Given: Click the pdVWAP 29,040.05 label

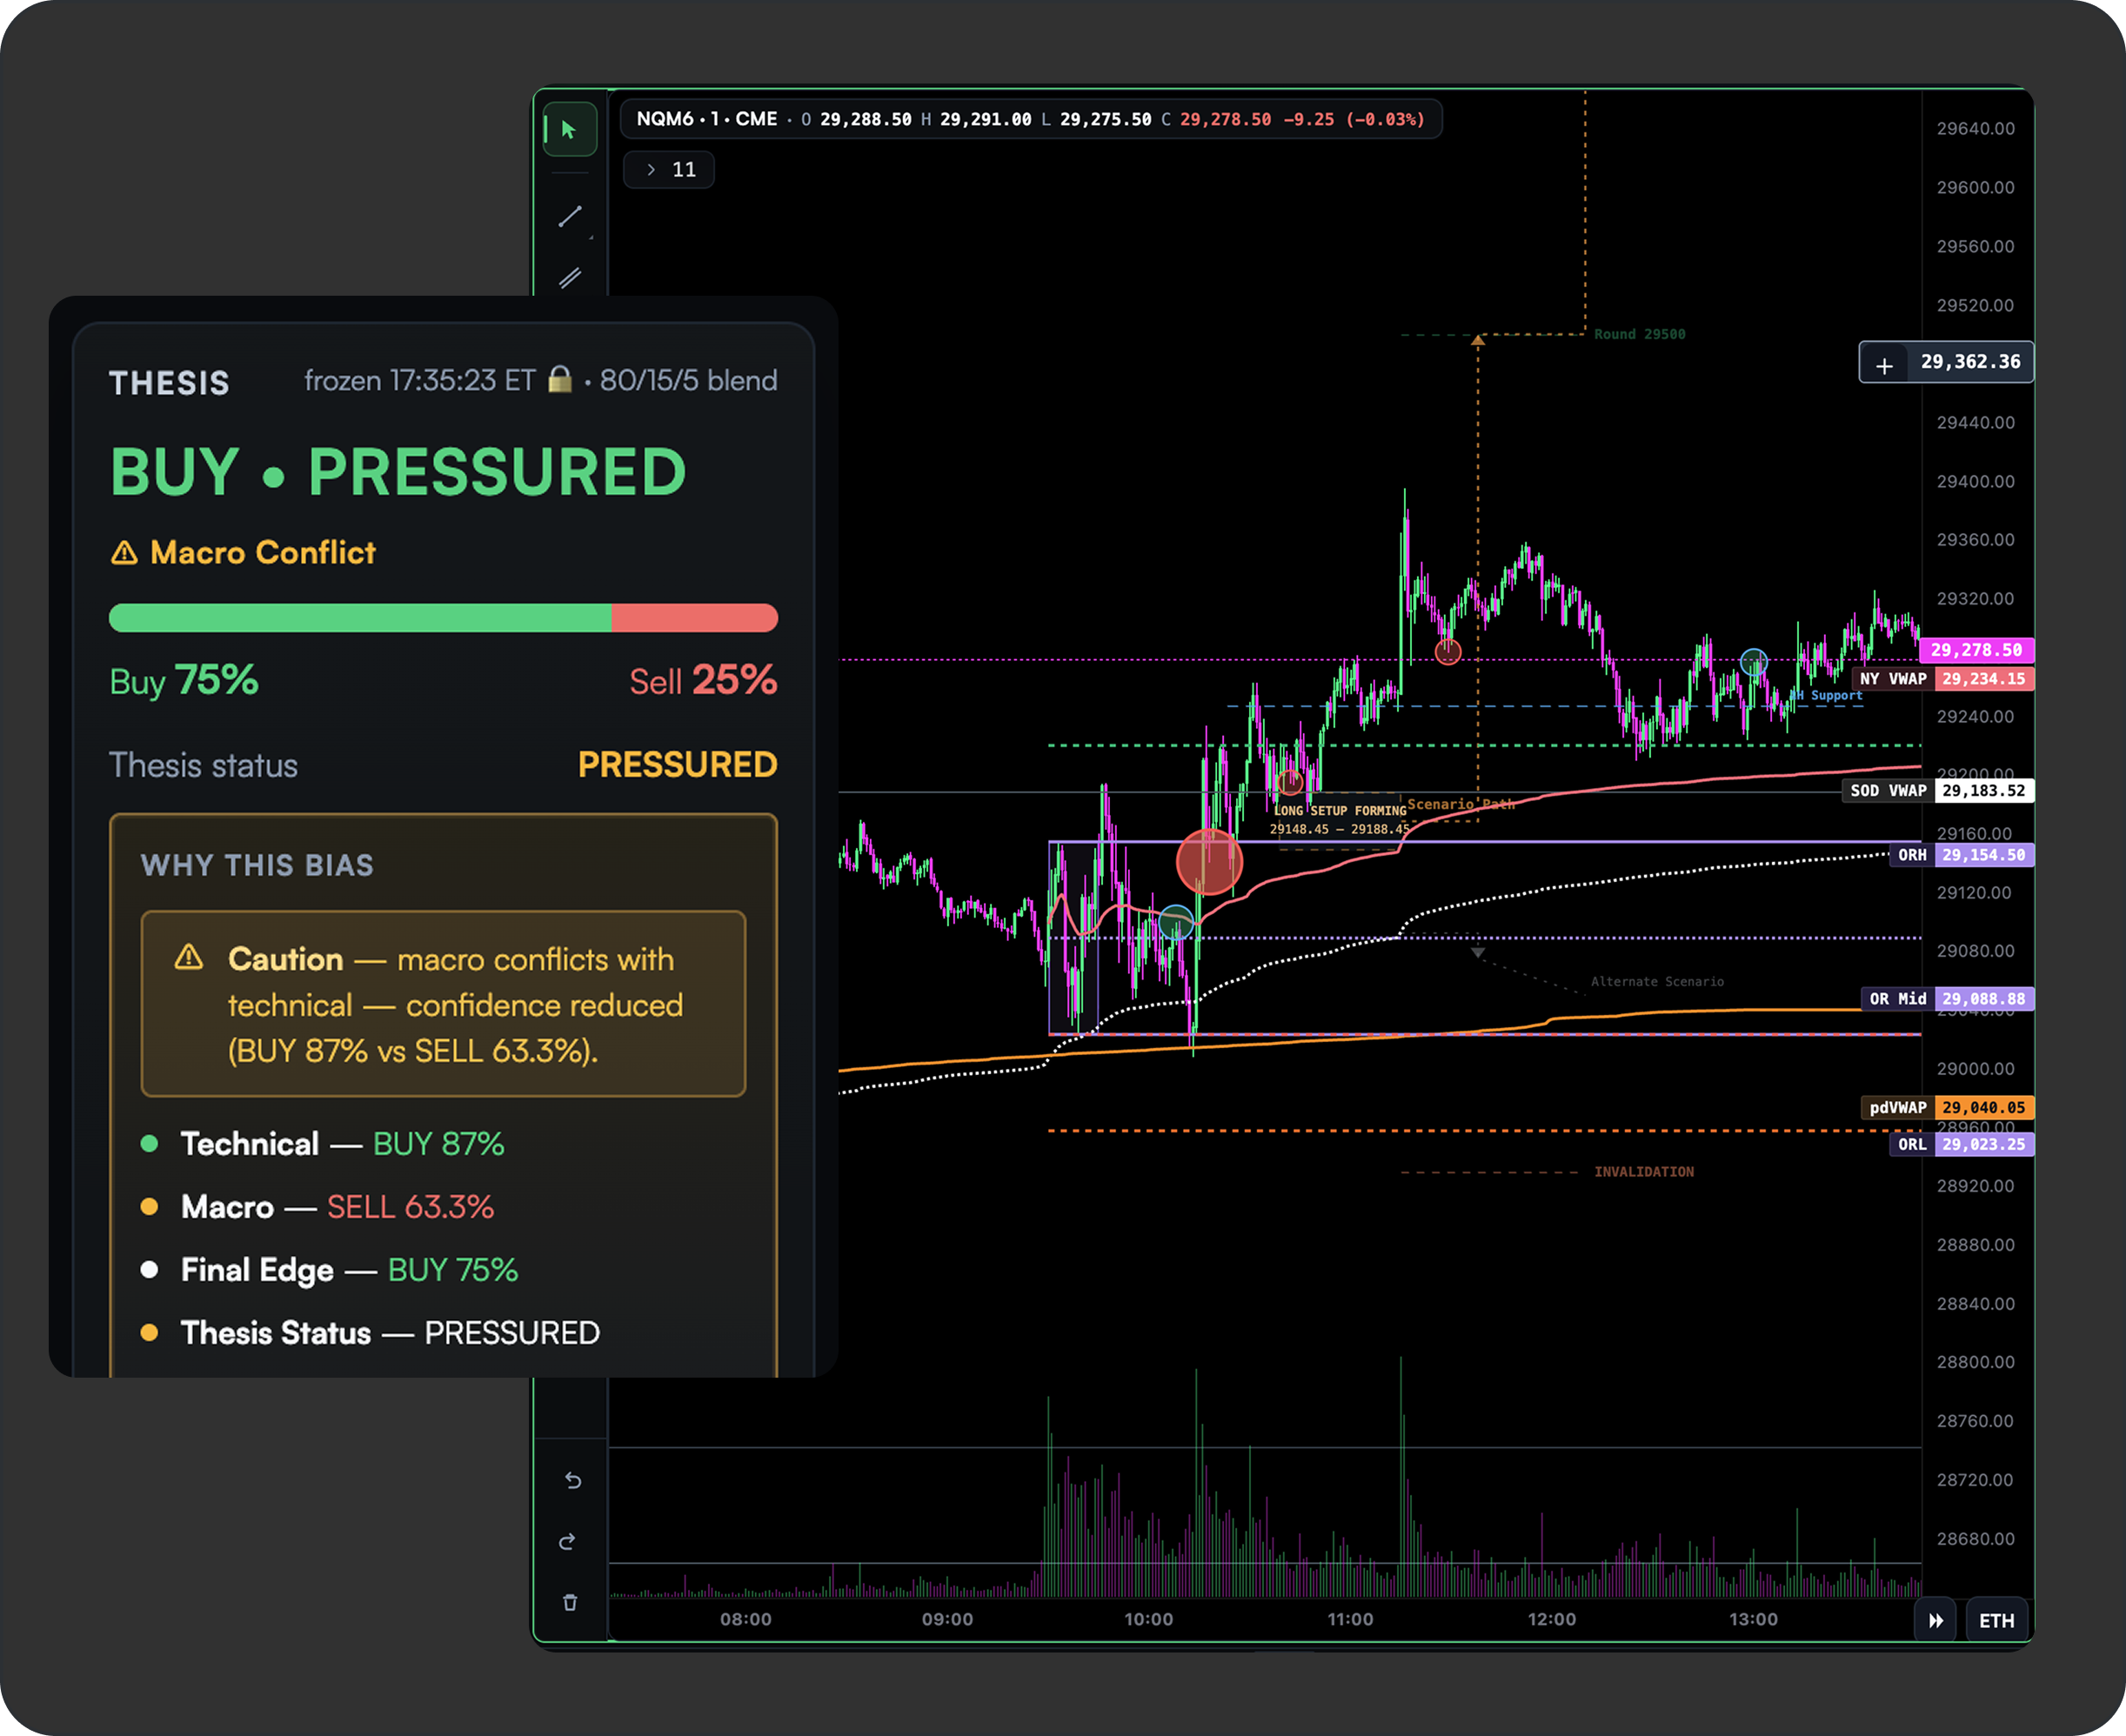Looking at the screenshot, I should tap(1947, 1107).
